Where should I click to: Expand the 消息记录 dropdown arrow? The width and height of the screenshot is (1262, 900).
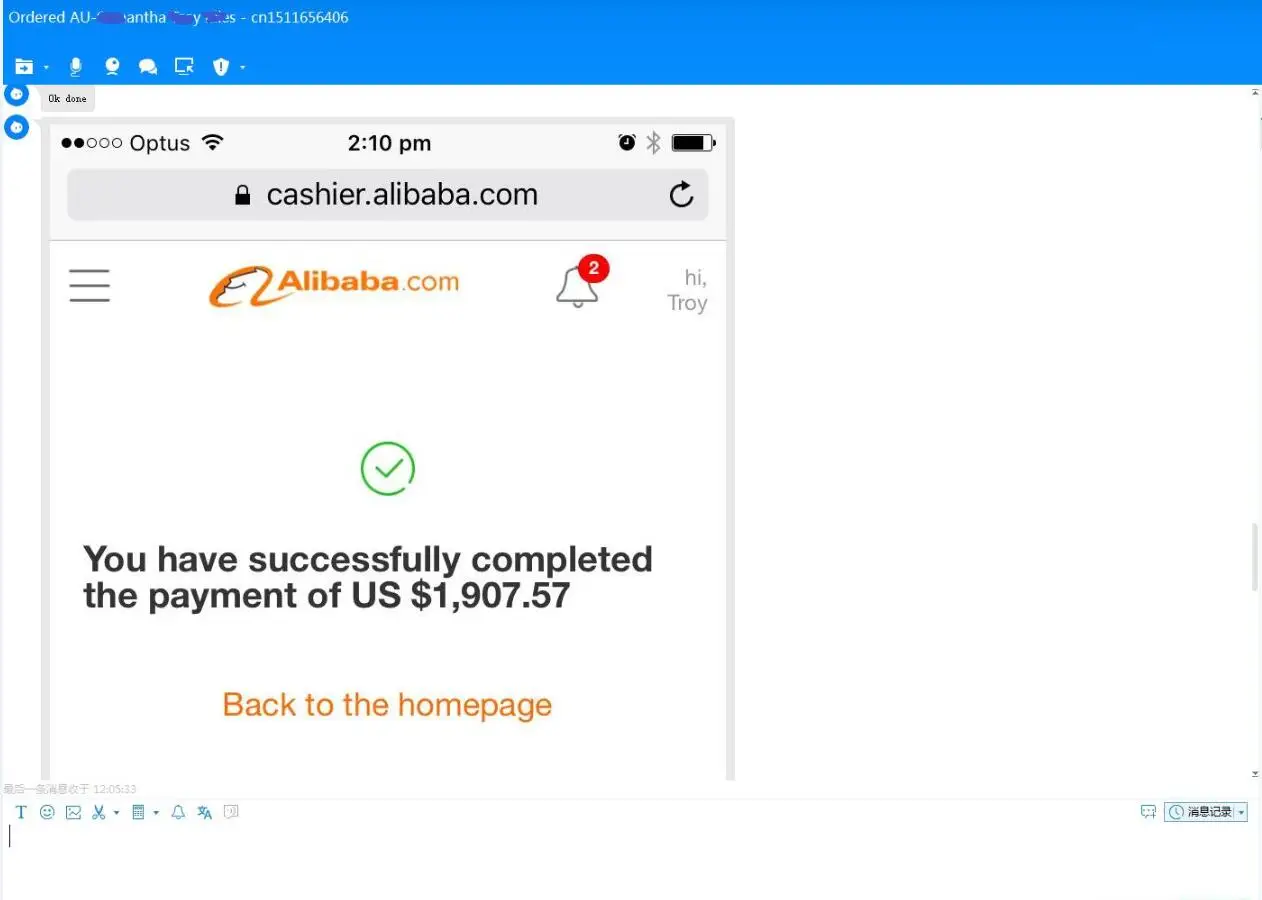coord(1242,812)
